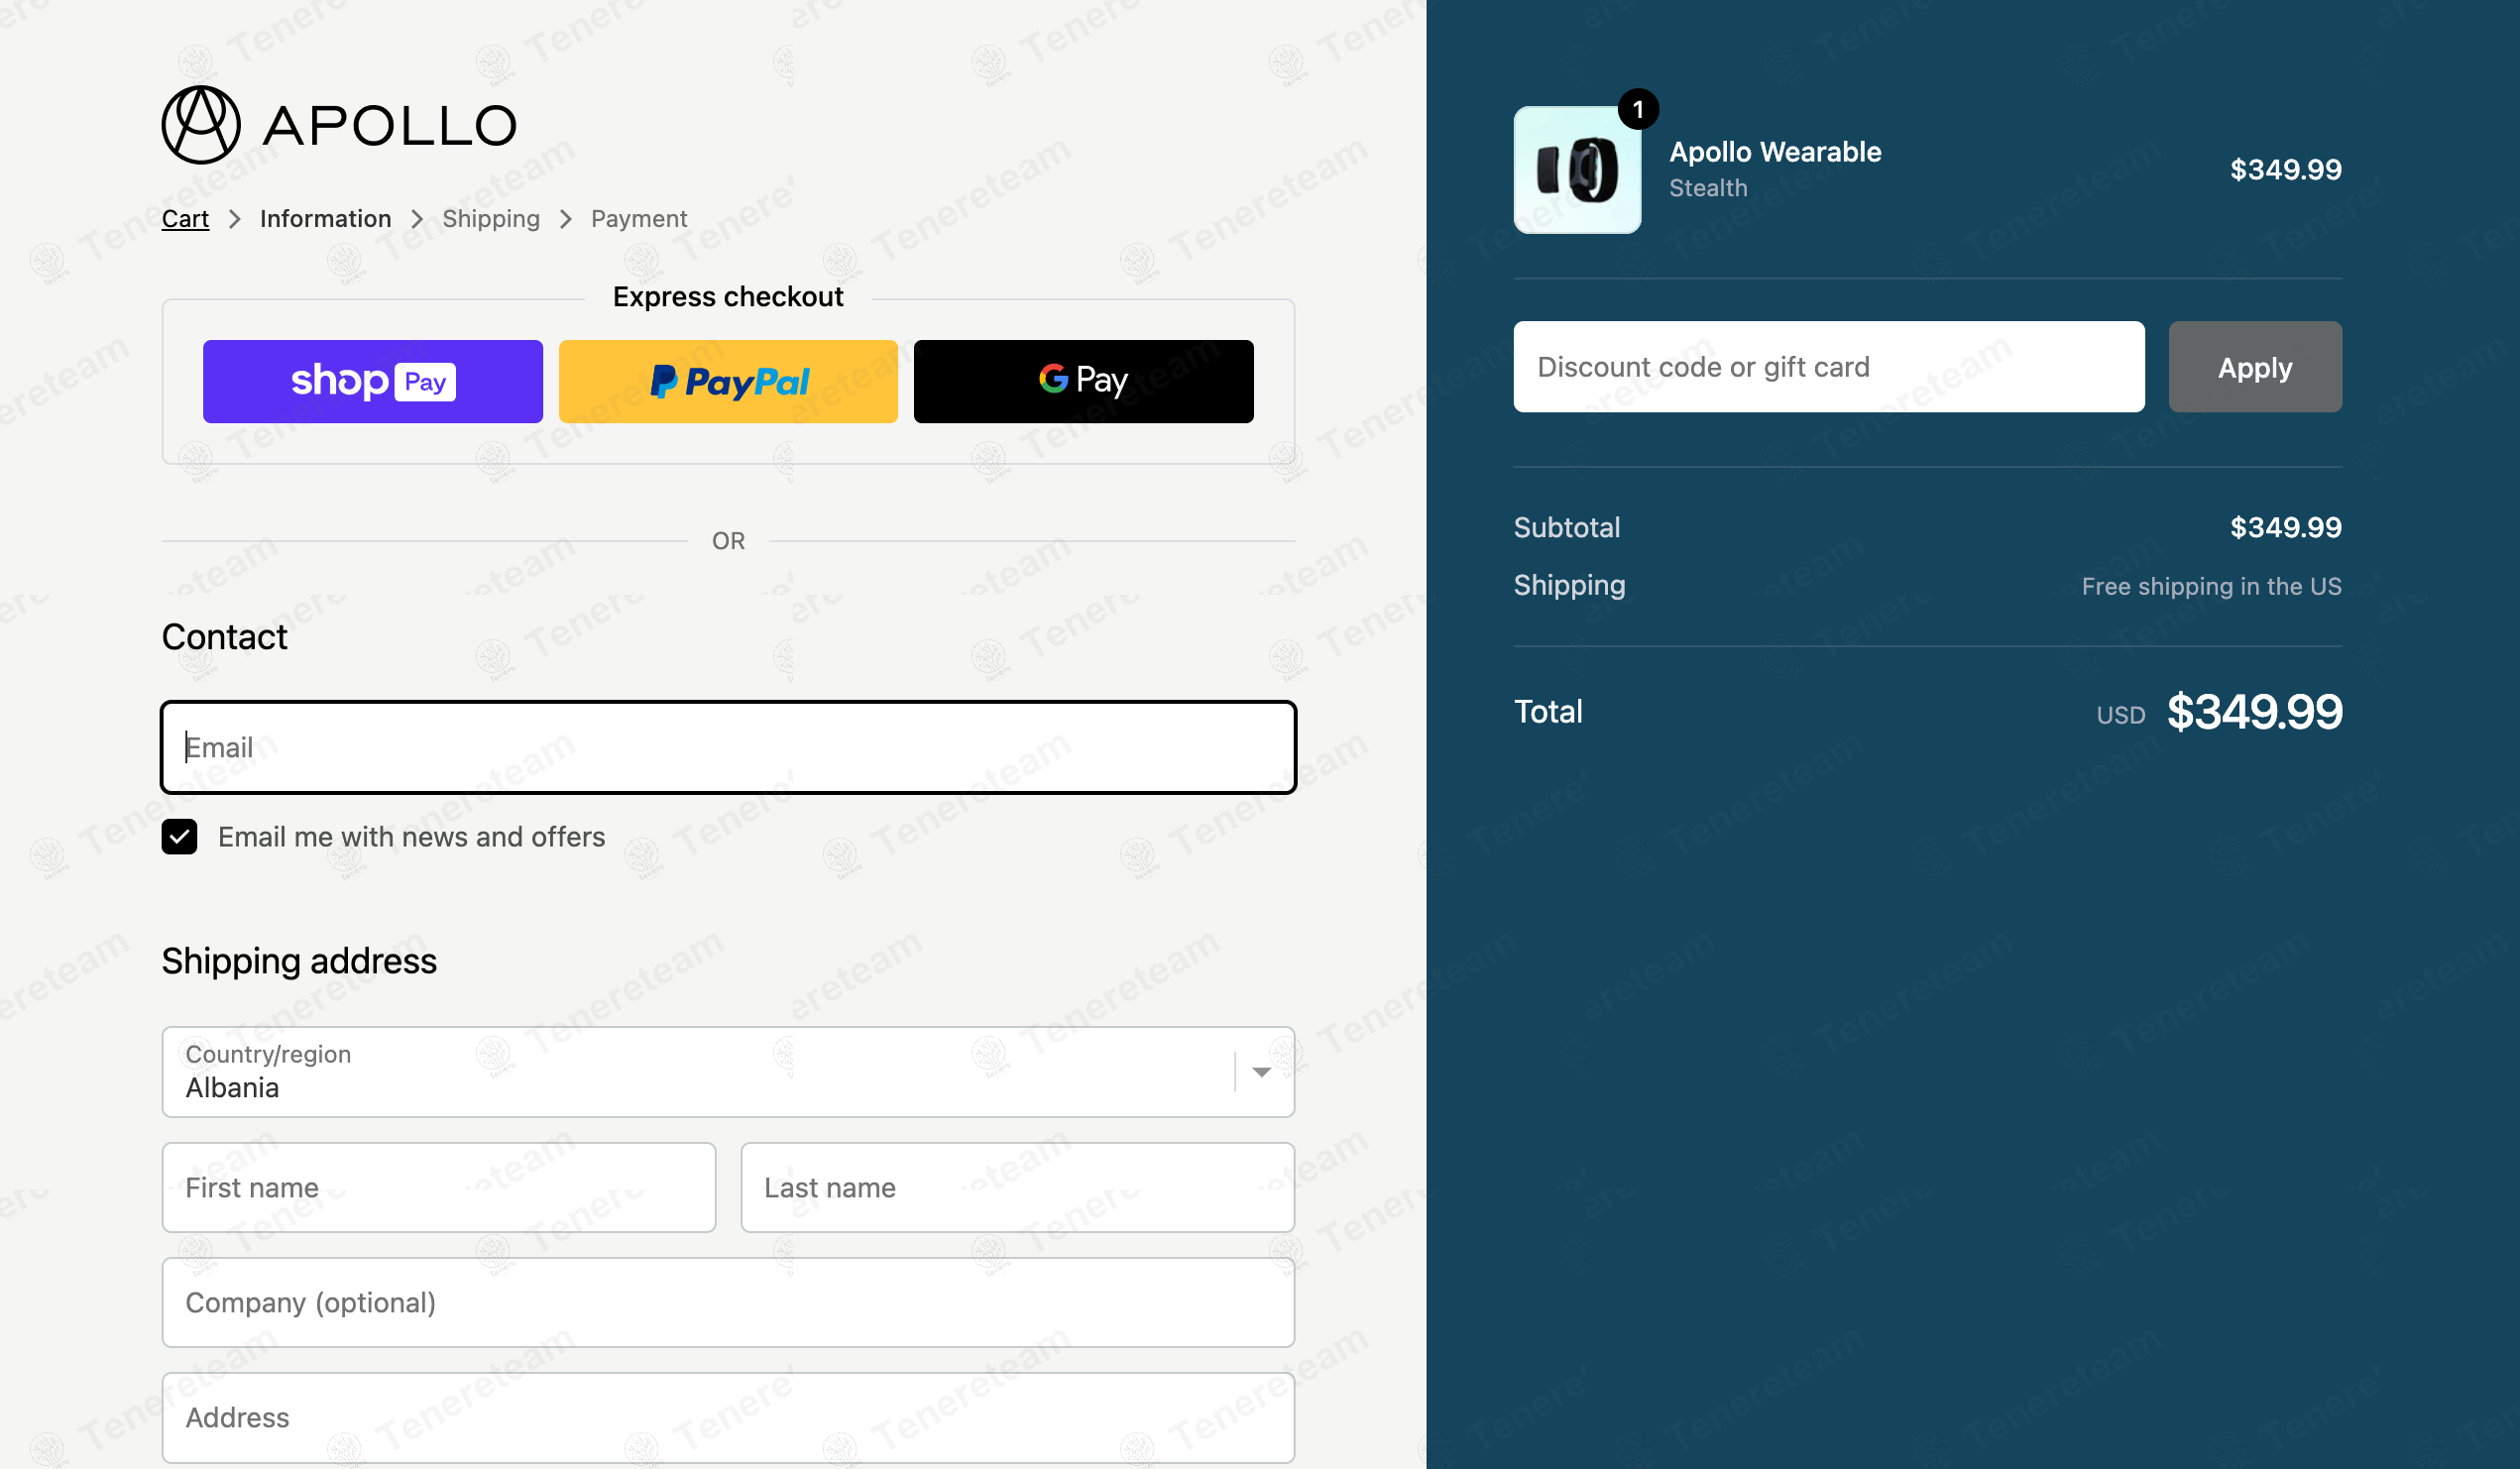
Task: Select Google Pay express checkout
Action: (1083, 381)
